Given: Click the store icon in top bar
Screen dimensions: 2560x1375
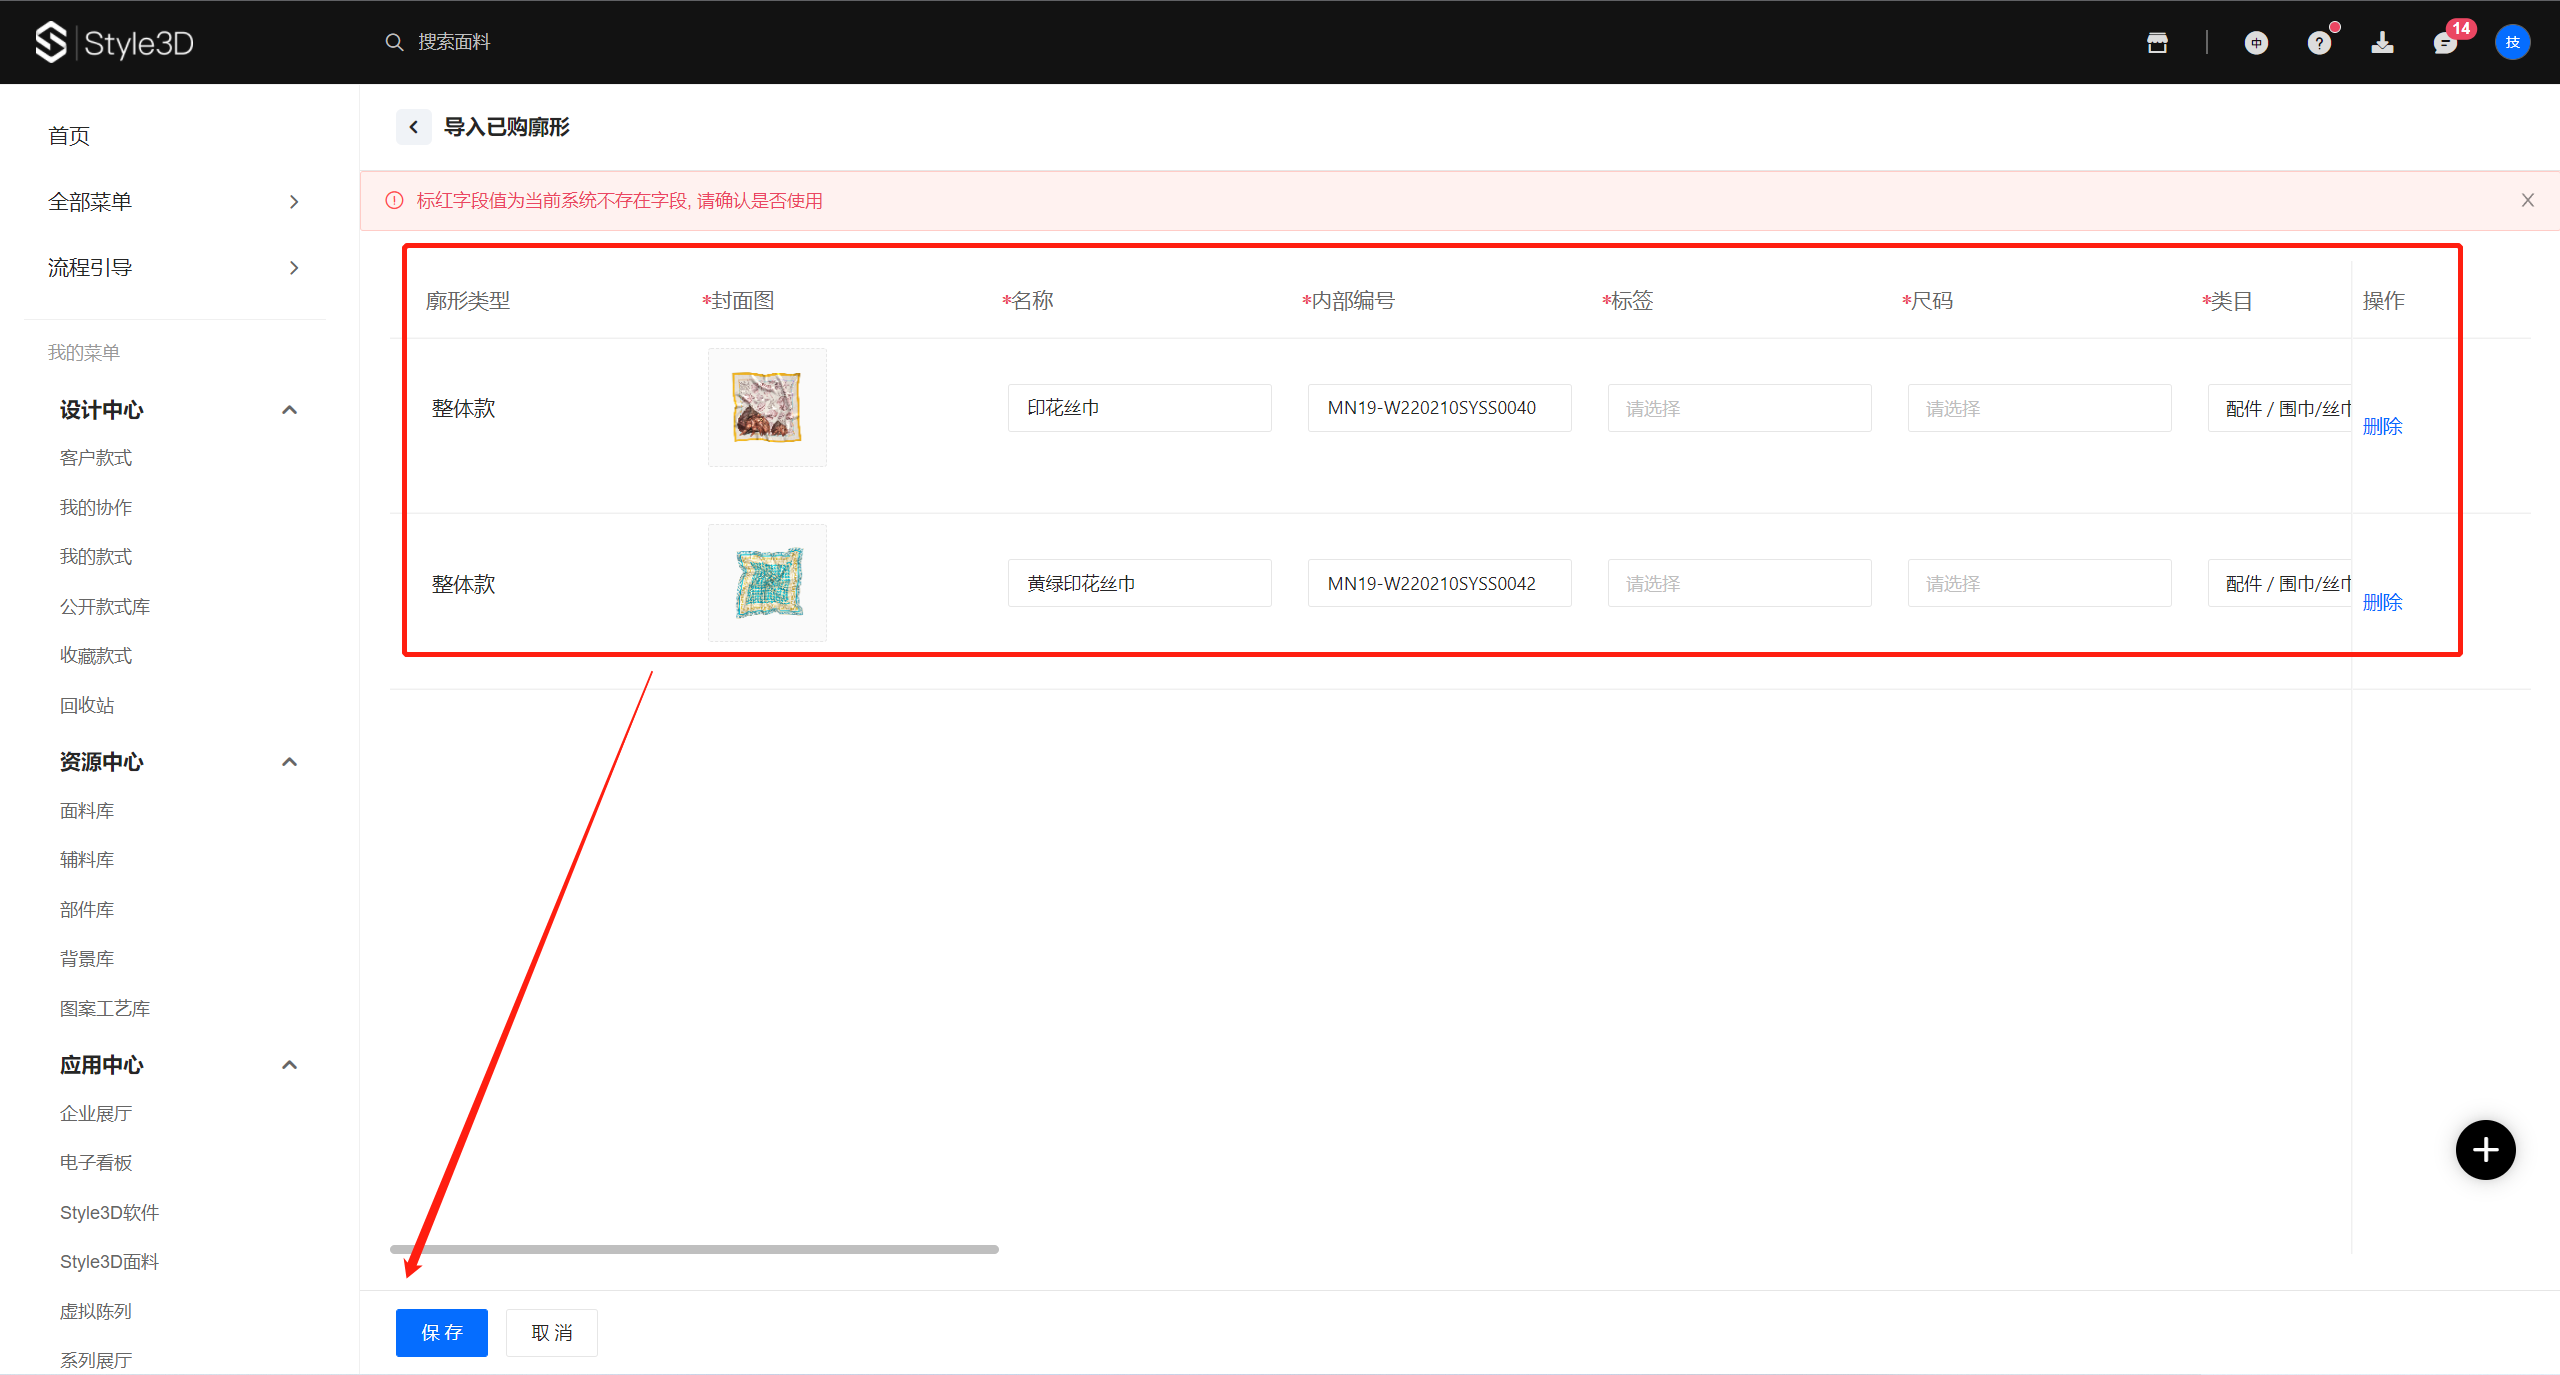Looking at the screenshot, I should 2157,42.
